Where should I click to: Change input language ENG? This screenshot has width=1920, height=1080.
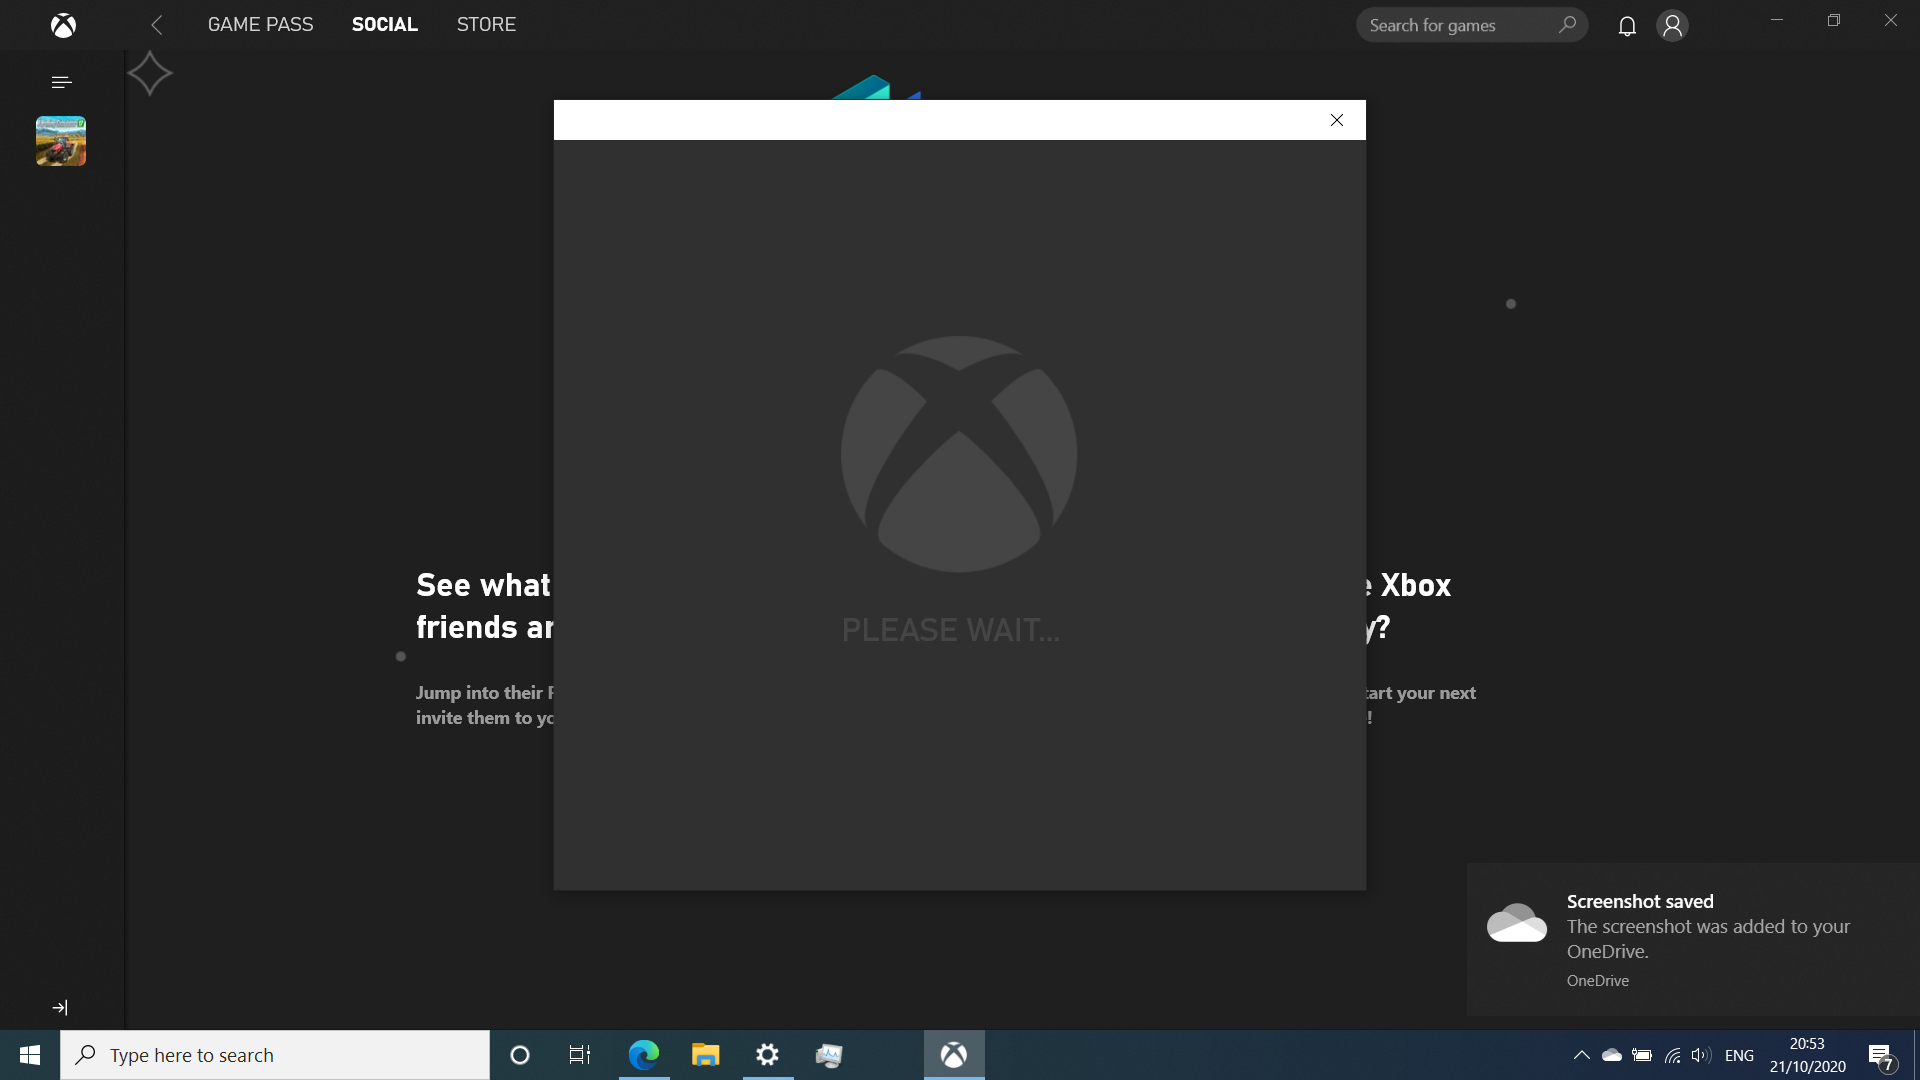point(1740,1056)
